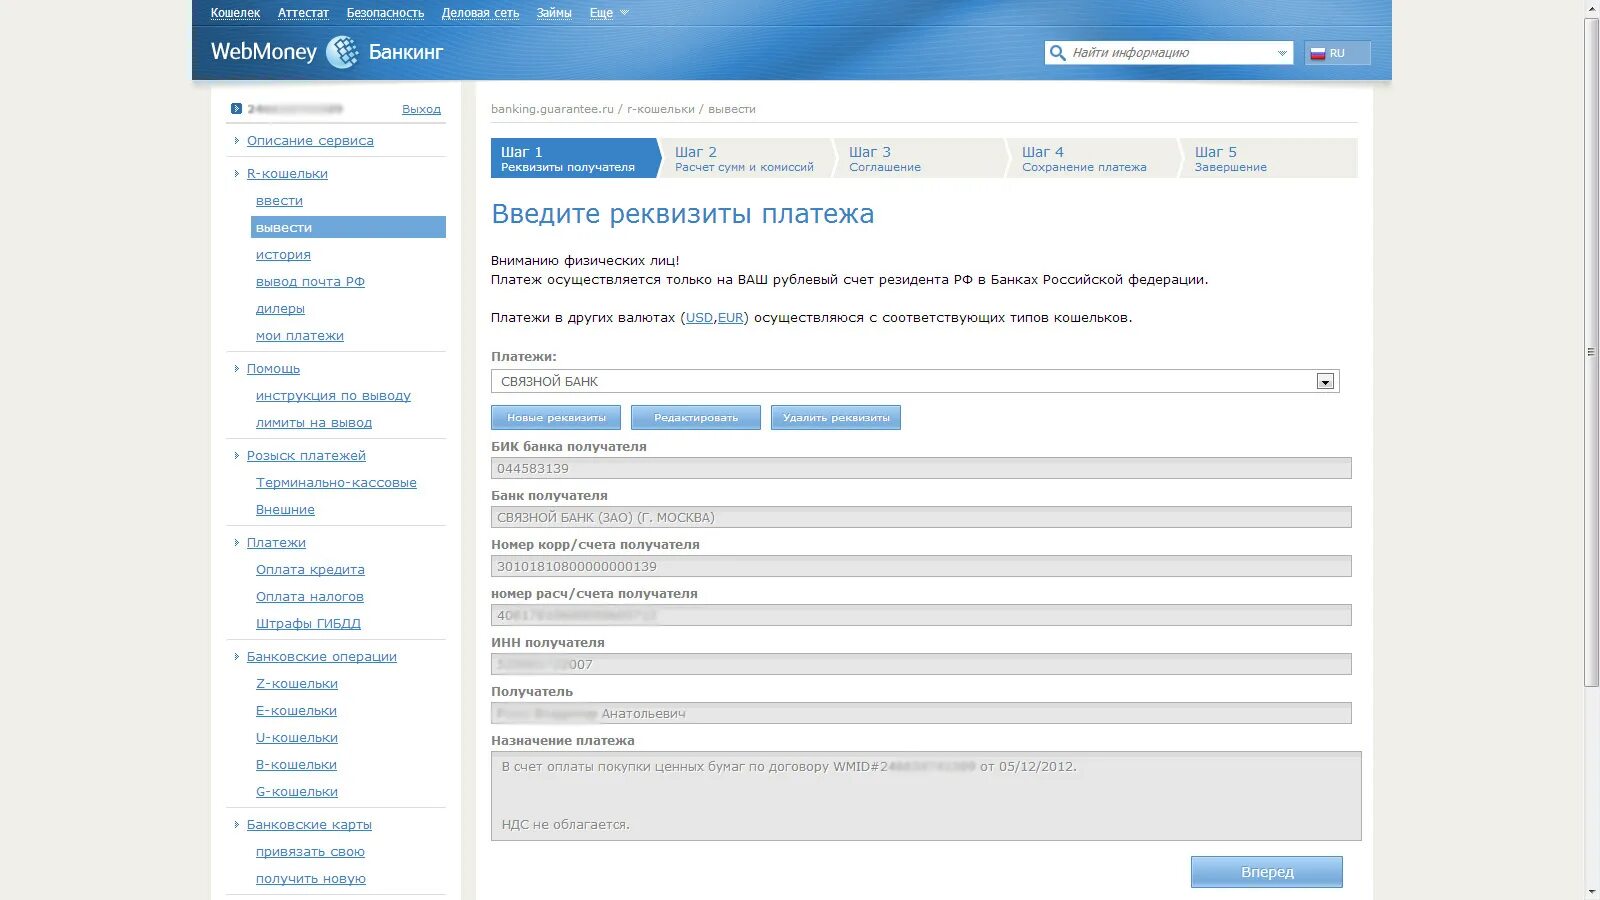Open привязать свою card link
The height and width of the screenshot is (900, 1600).
tap(310, 852)
